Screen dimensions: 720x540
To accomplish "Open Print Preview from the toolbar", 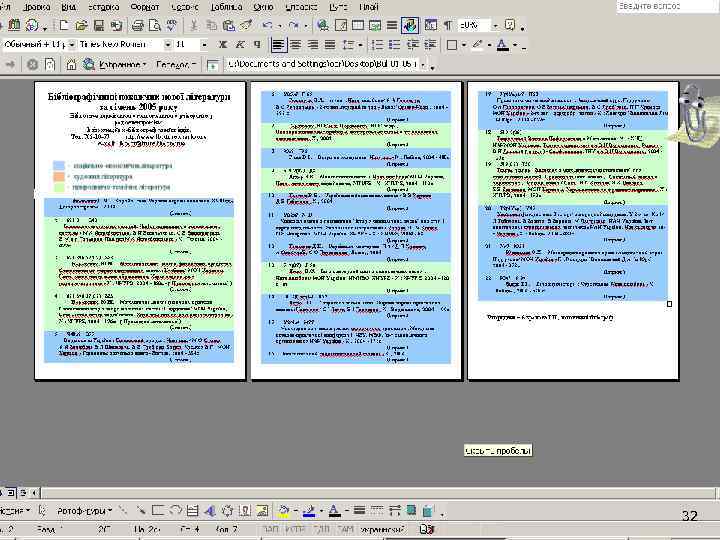I will (155, 26).
